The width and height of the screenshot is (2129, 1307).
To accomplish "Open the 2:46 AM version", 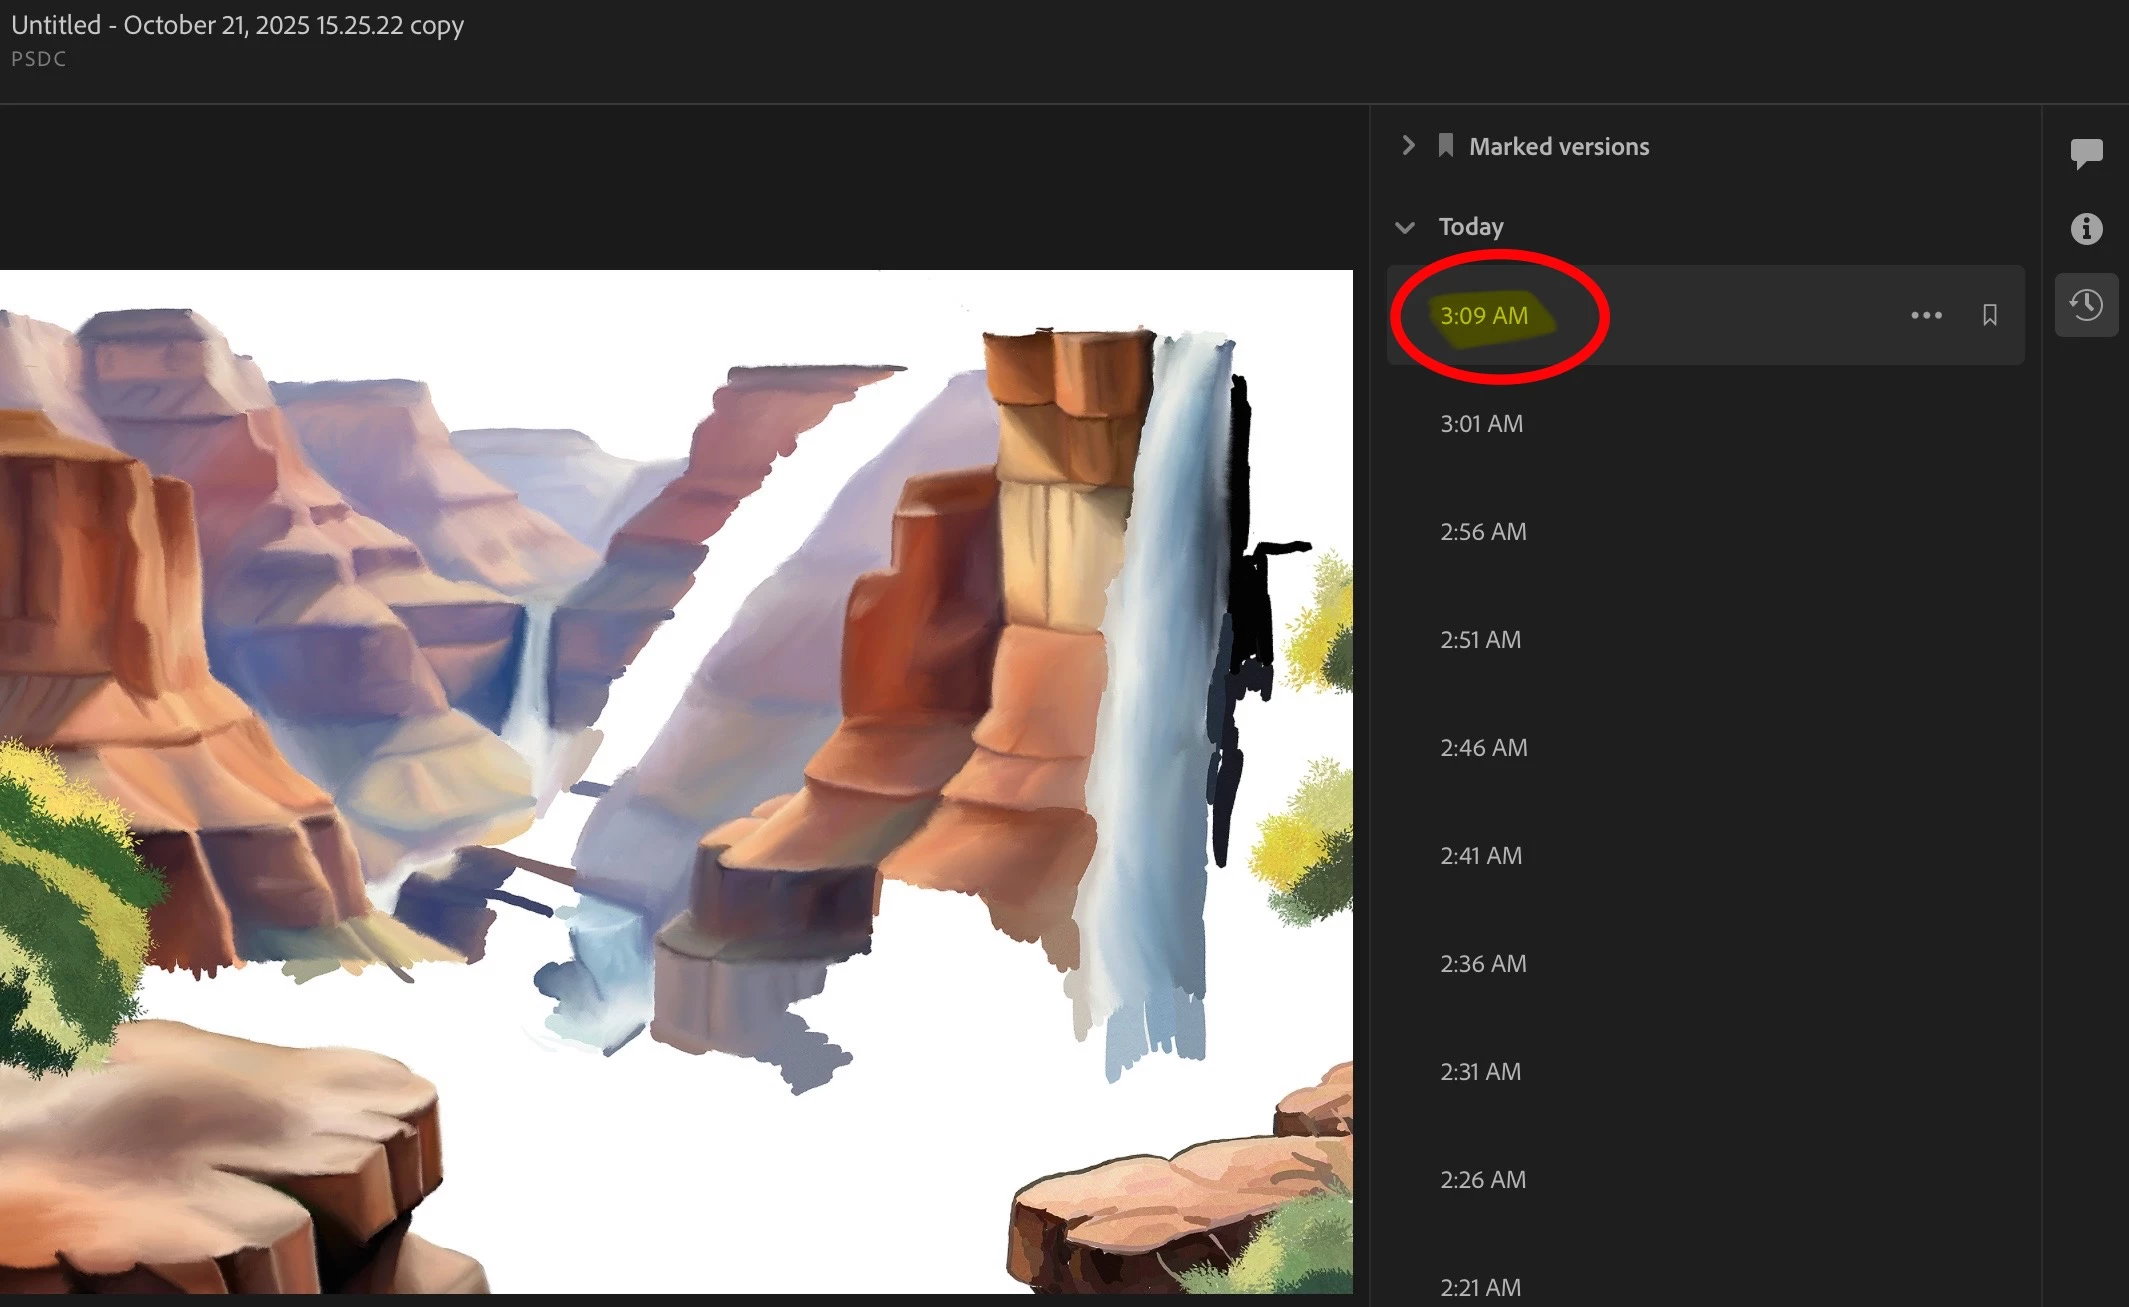I will tap(1483, 747).
